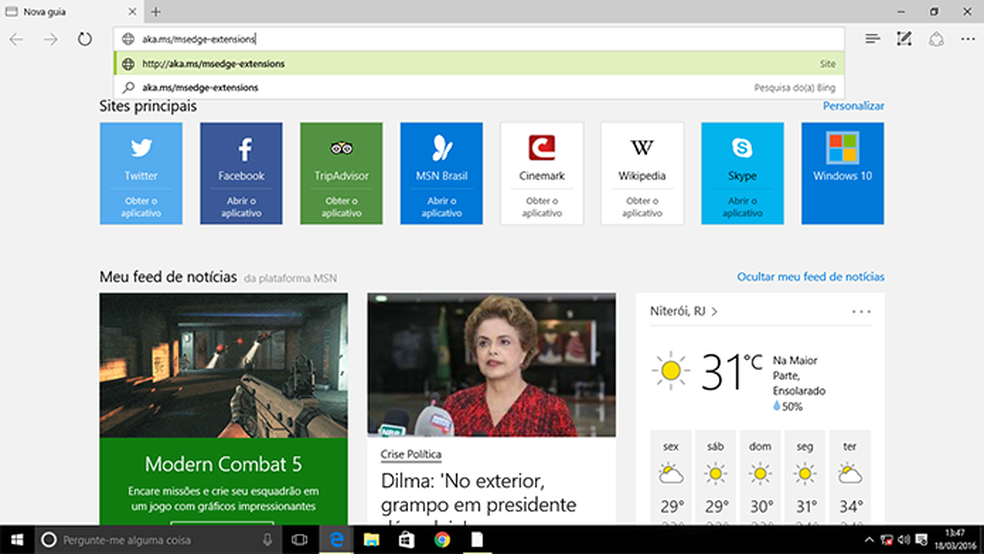Viewport: 984px width, 554px height.
Task: Click Ocultar meu feed de notícias
Action: pyautogui.click(x=811, y=277)
